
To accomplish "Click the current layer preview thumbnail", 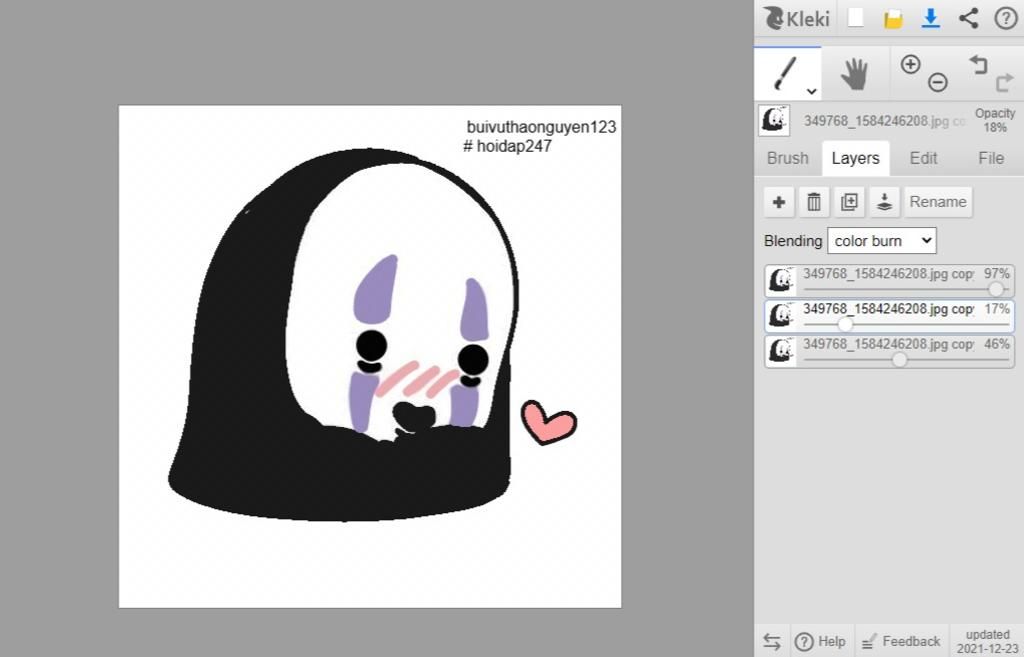I will [774, 120].
